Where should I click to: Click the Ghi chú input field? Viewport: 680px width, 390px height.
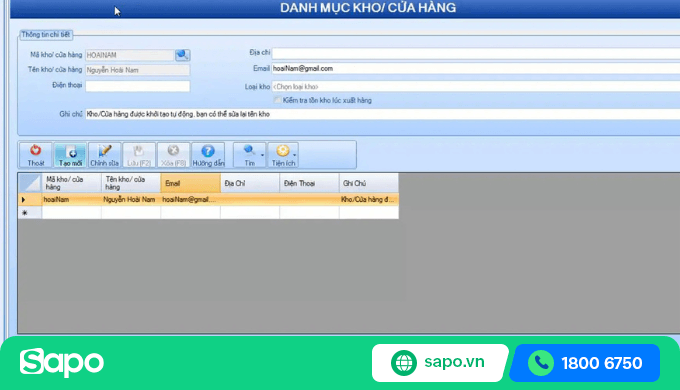pos(382,114)
